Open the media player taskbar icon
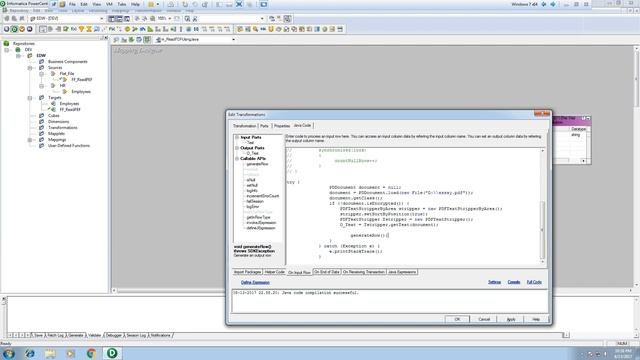 click(x=71, y=353)
